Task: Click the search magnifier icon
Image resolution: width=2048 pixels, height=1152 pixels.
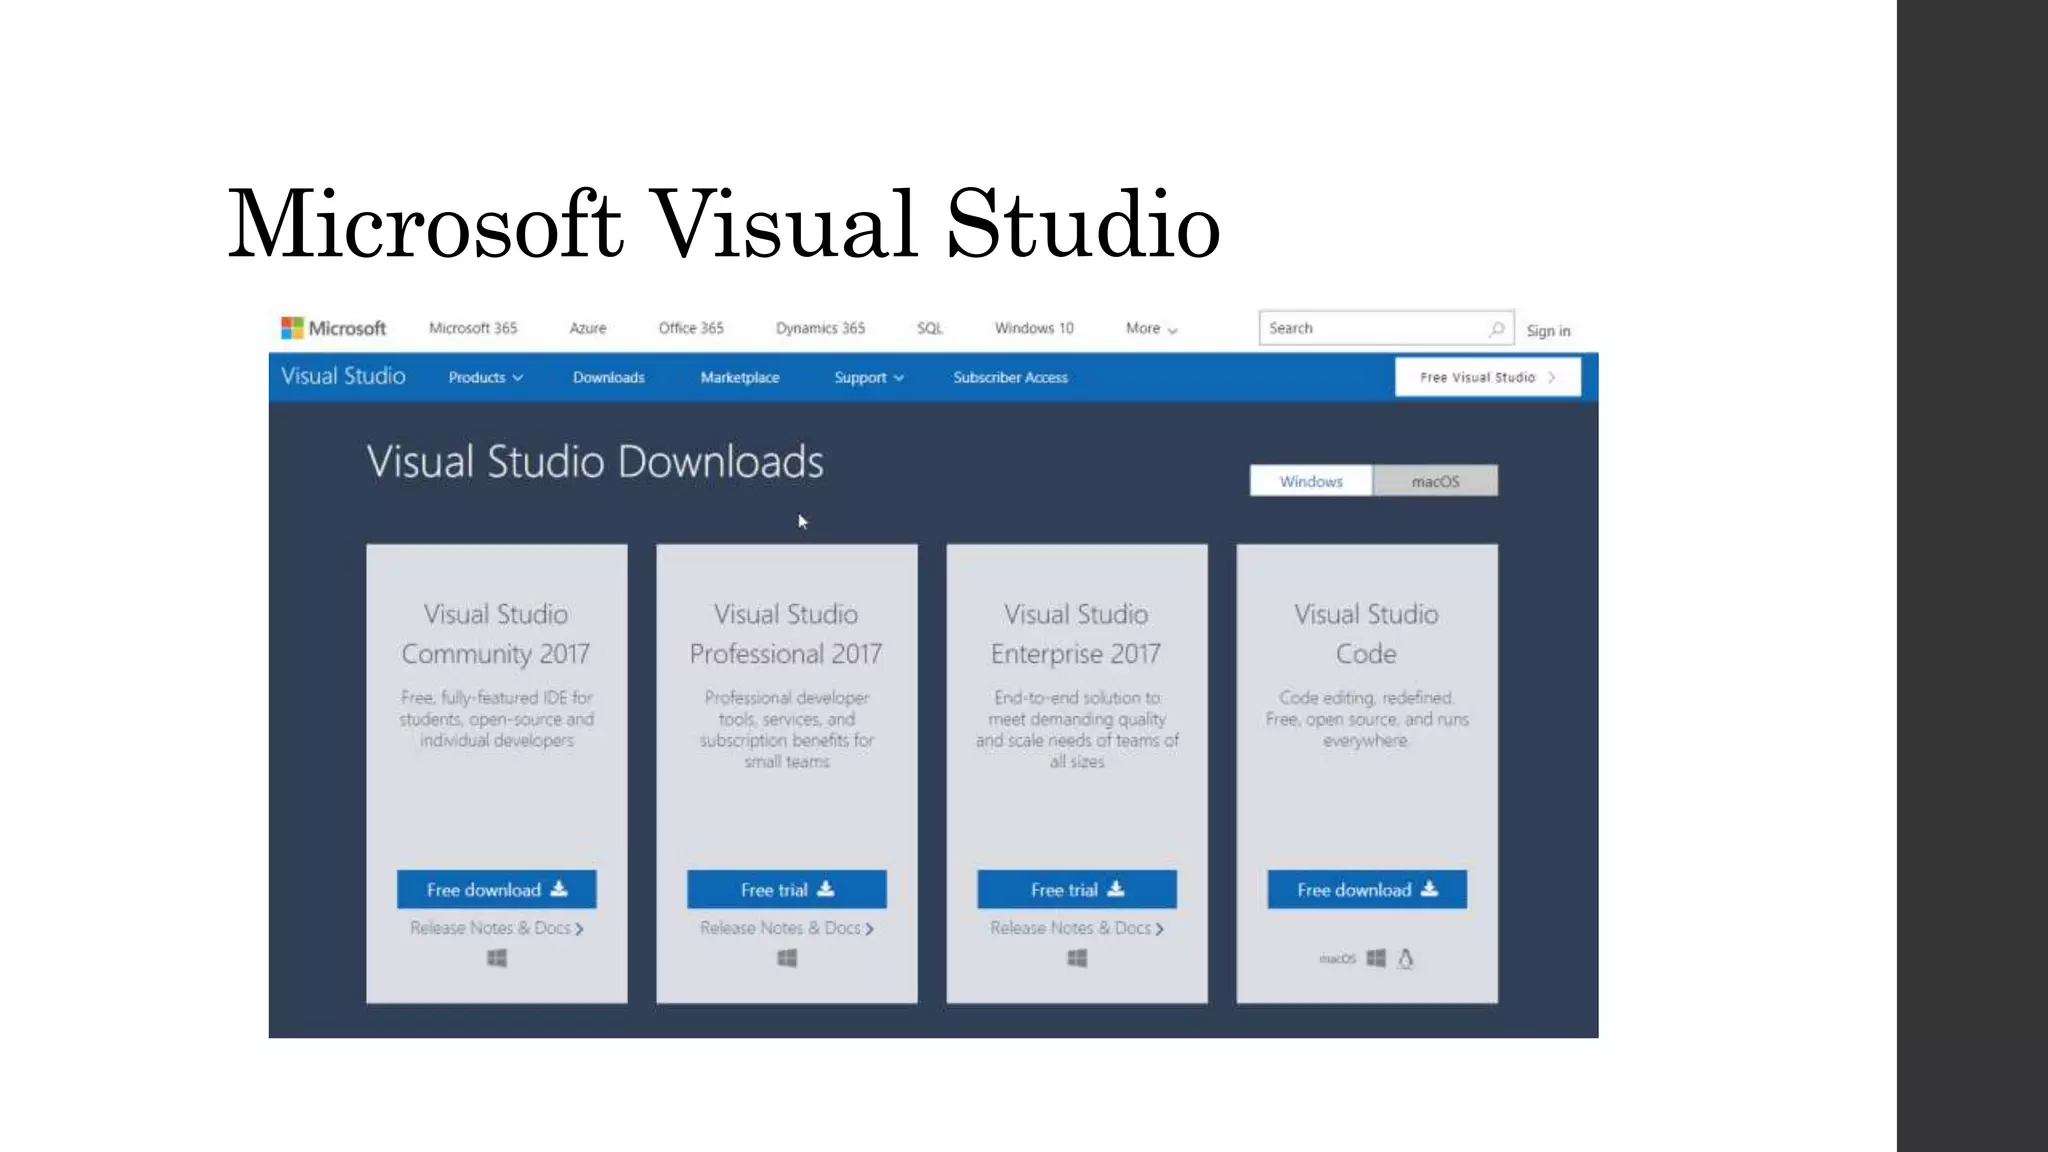Action: [x=1496, y=328]
